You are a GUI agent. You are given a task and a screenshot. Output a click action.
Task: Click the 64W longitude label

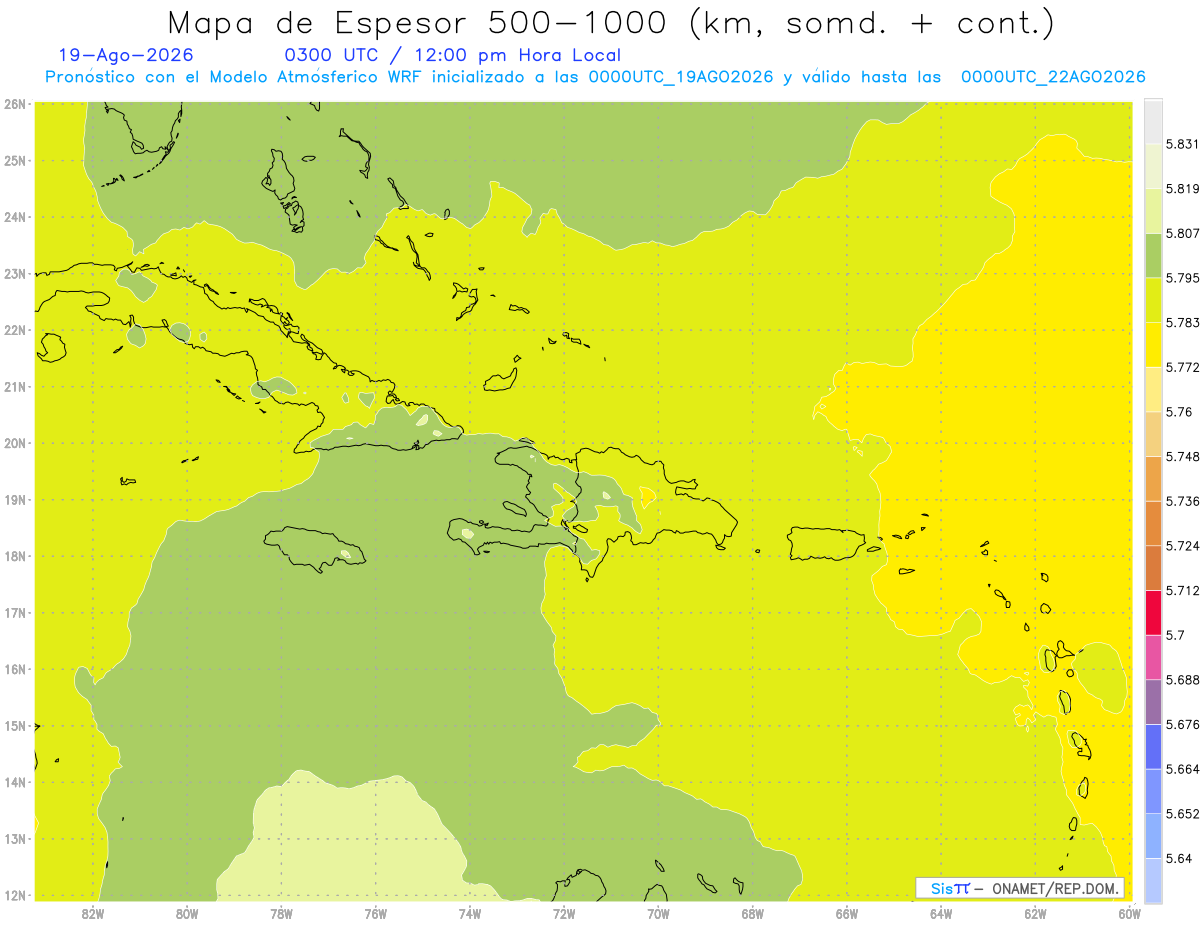[x=941, y=913]
